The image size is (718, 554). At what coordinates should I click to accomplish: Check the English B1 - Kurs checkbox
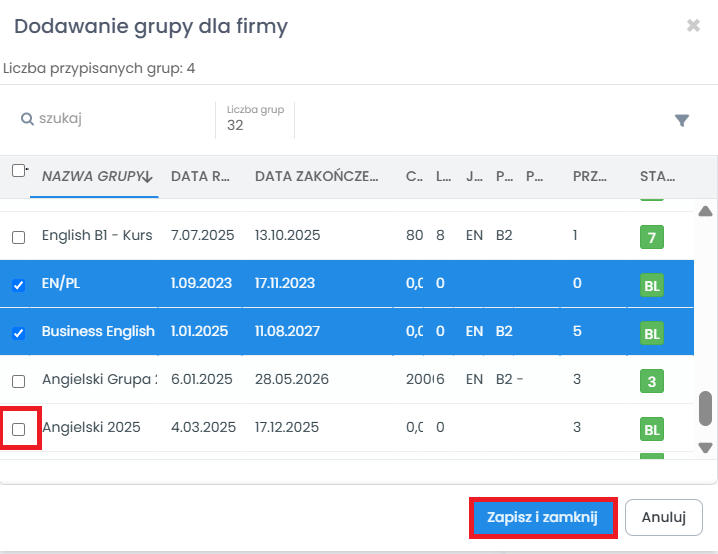(x=19, y=238)
